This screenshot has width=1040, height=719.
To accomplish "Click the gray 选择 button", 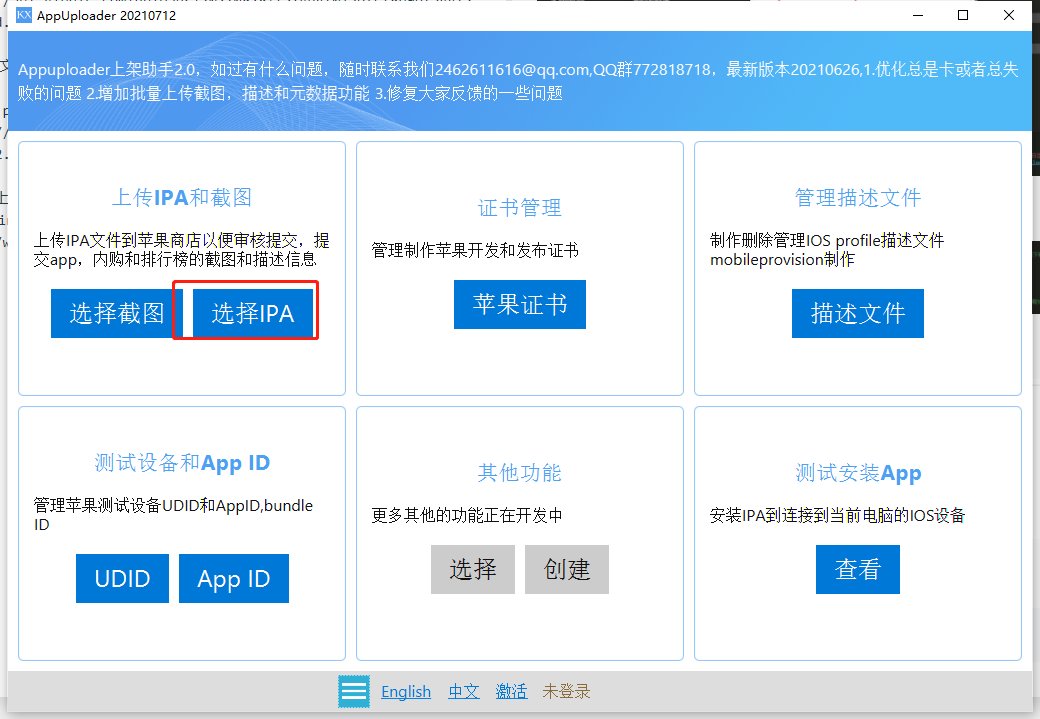I will 473,569.
